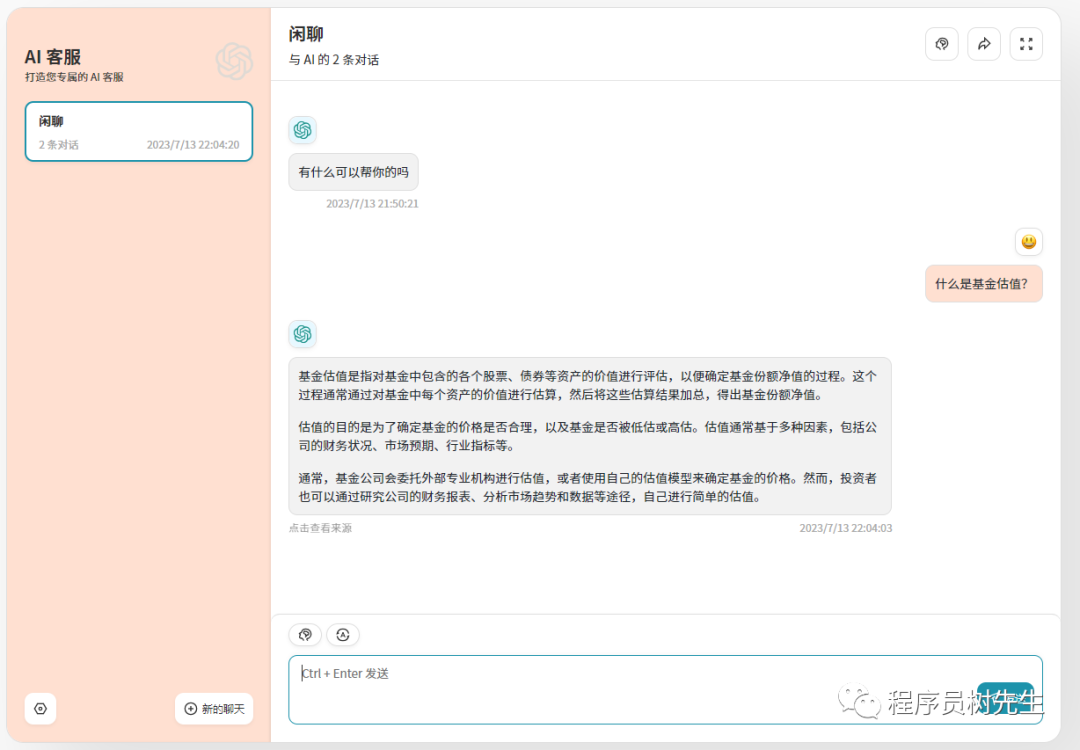
Task: Click the ChatGPT avatar next to fund answer
Action: [302, 334]
